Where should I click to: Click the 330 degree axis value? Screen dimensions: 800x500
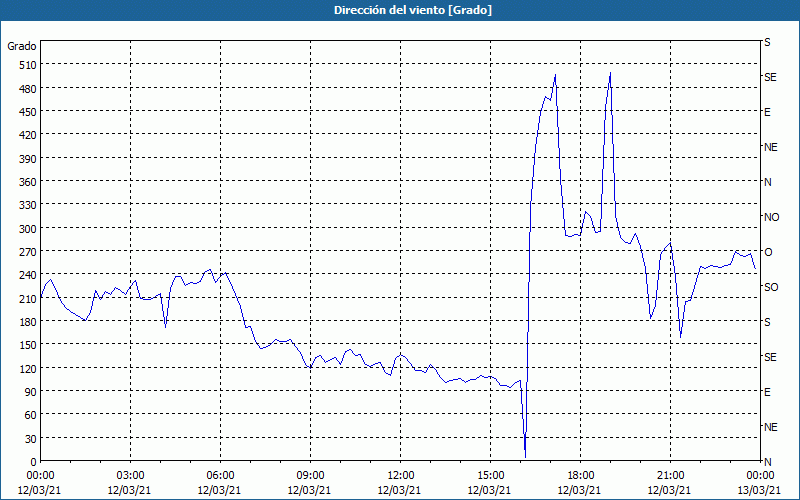(x=28, y=205)
